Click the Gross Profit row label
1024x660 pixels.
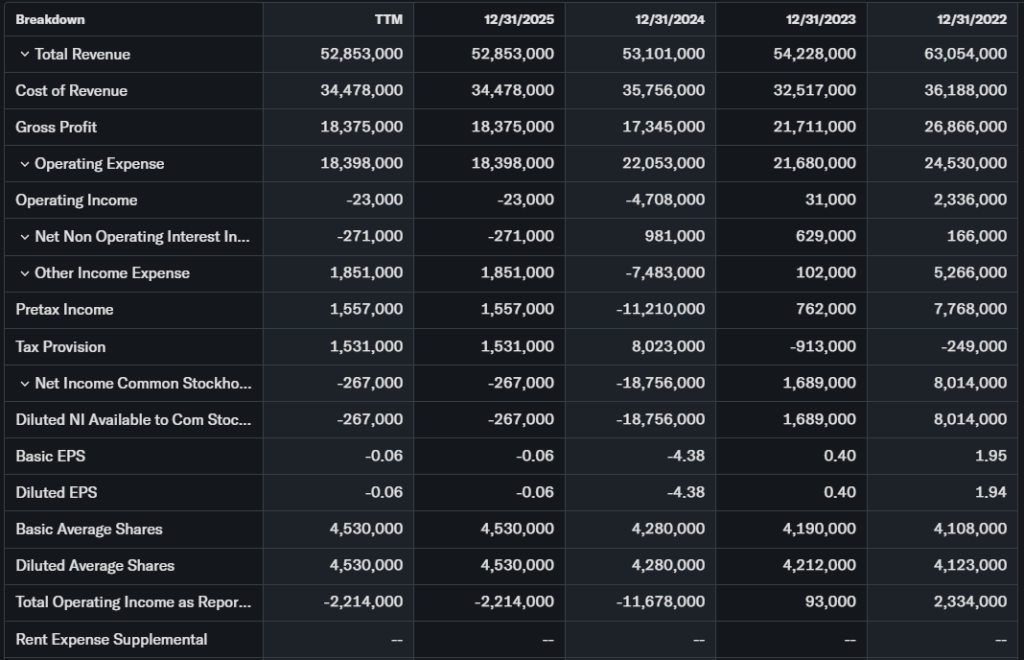(x=56, y=127)
